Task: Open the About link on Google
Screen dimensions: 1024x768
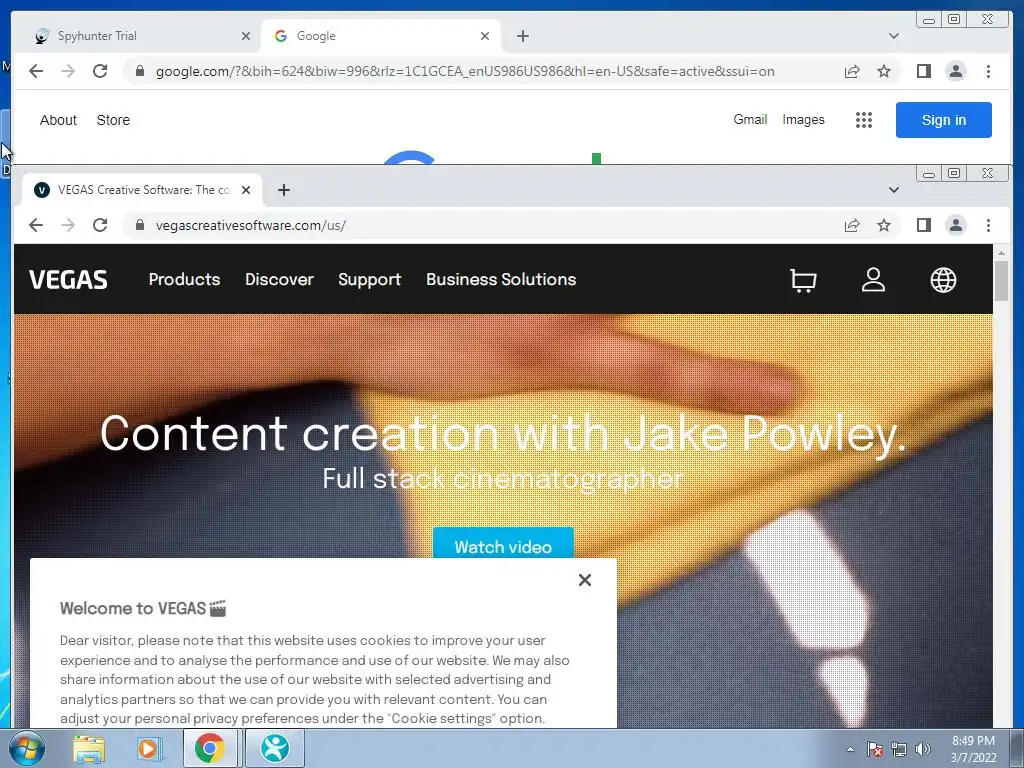Action: 58,120
